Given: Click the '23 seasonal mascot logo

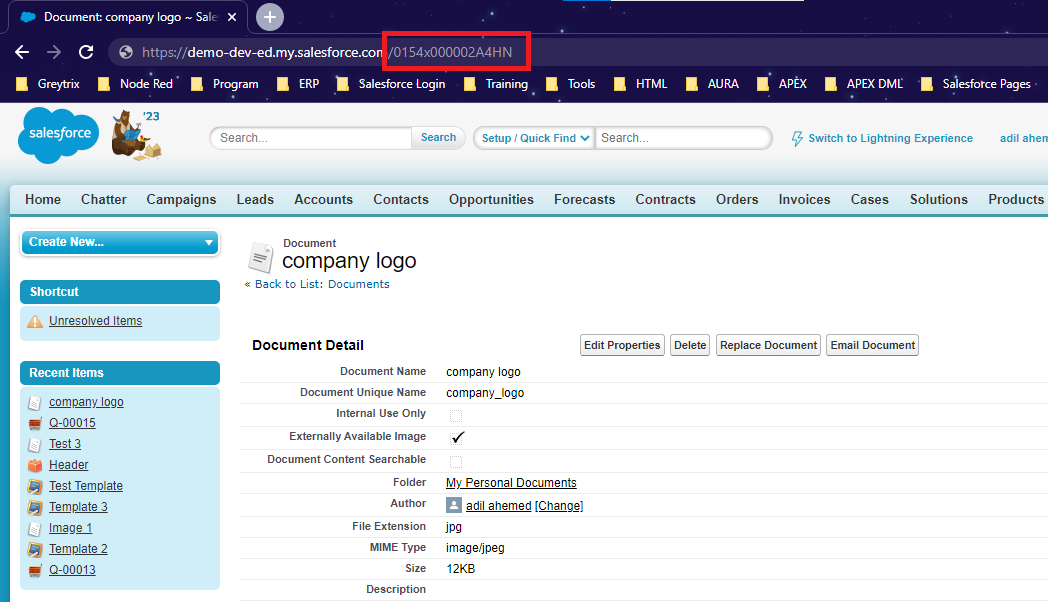Looking at the screenshot, I should 136,135.
